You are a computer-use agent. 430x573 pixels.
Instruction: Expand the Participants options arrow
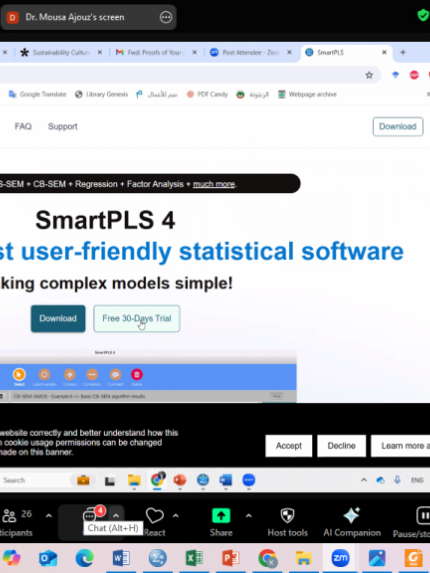[x=49, y=516]
